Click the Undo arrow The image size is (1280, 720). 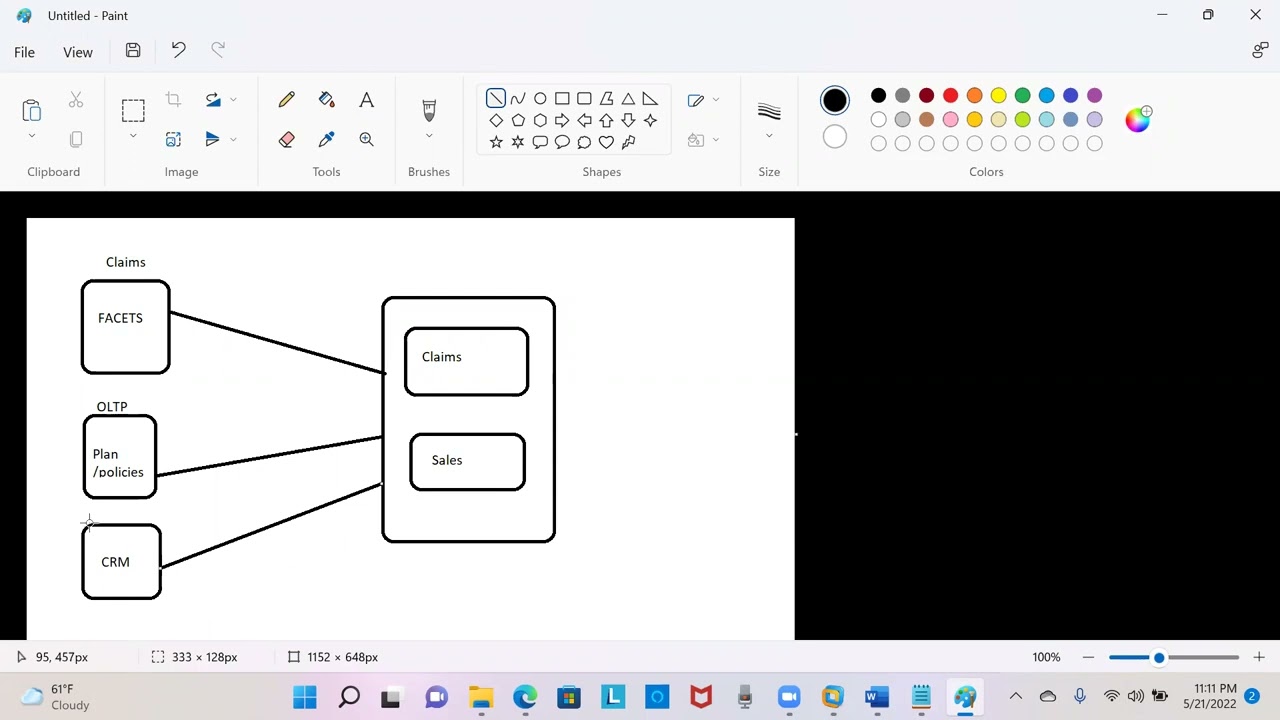178,50
